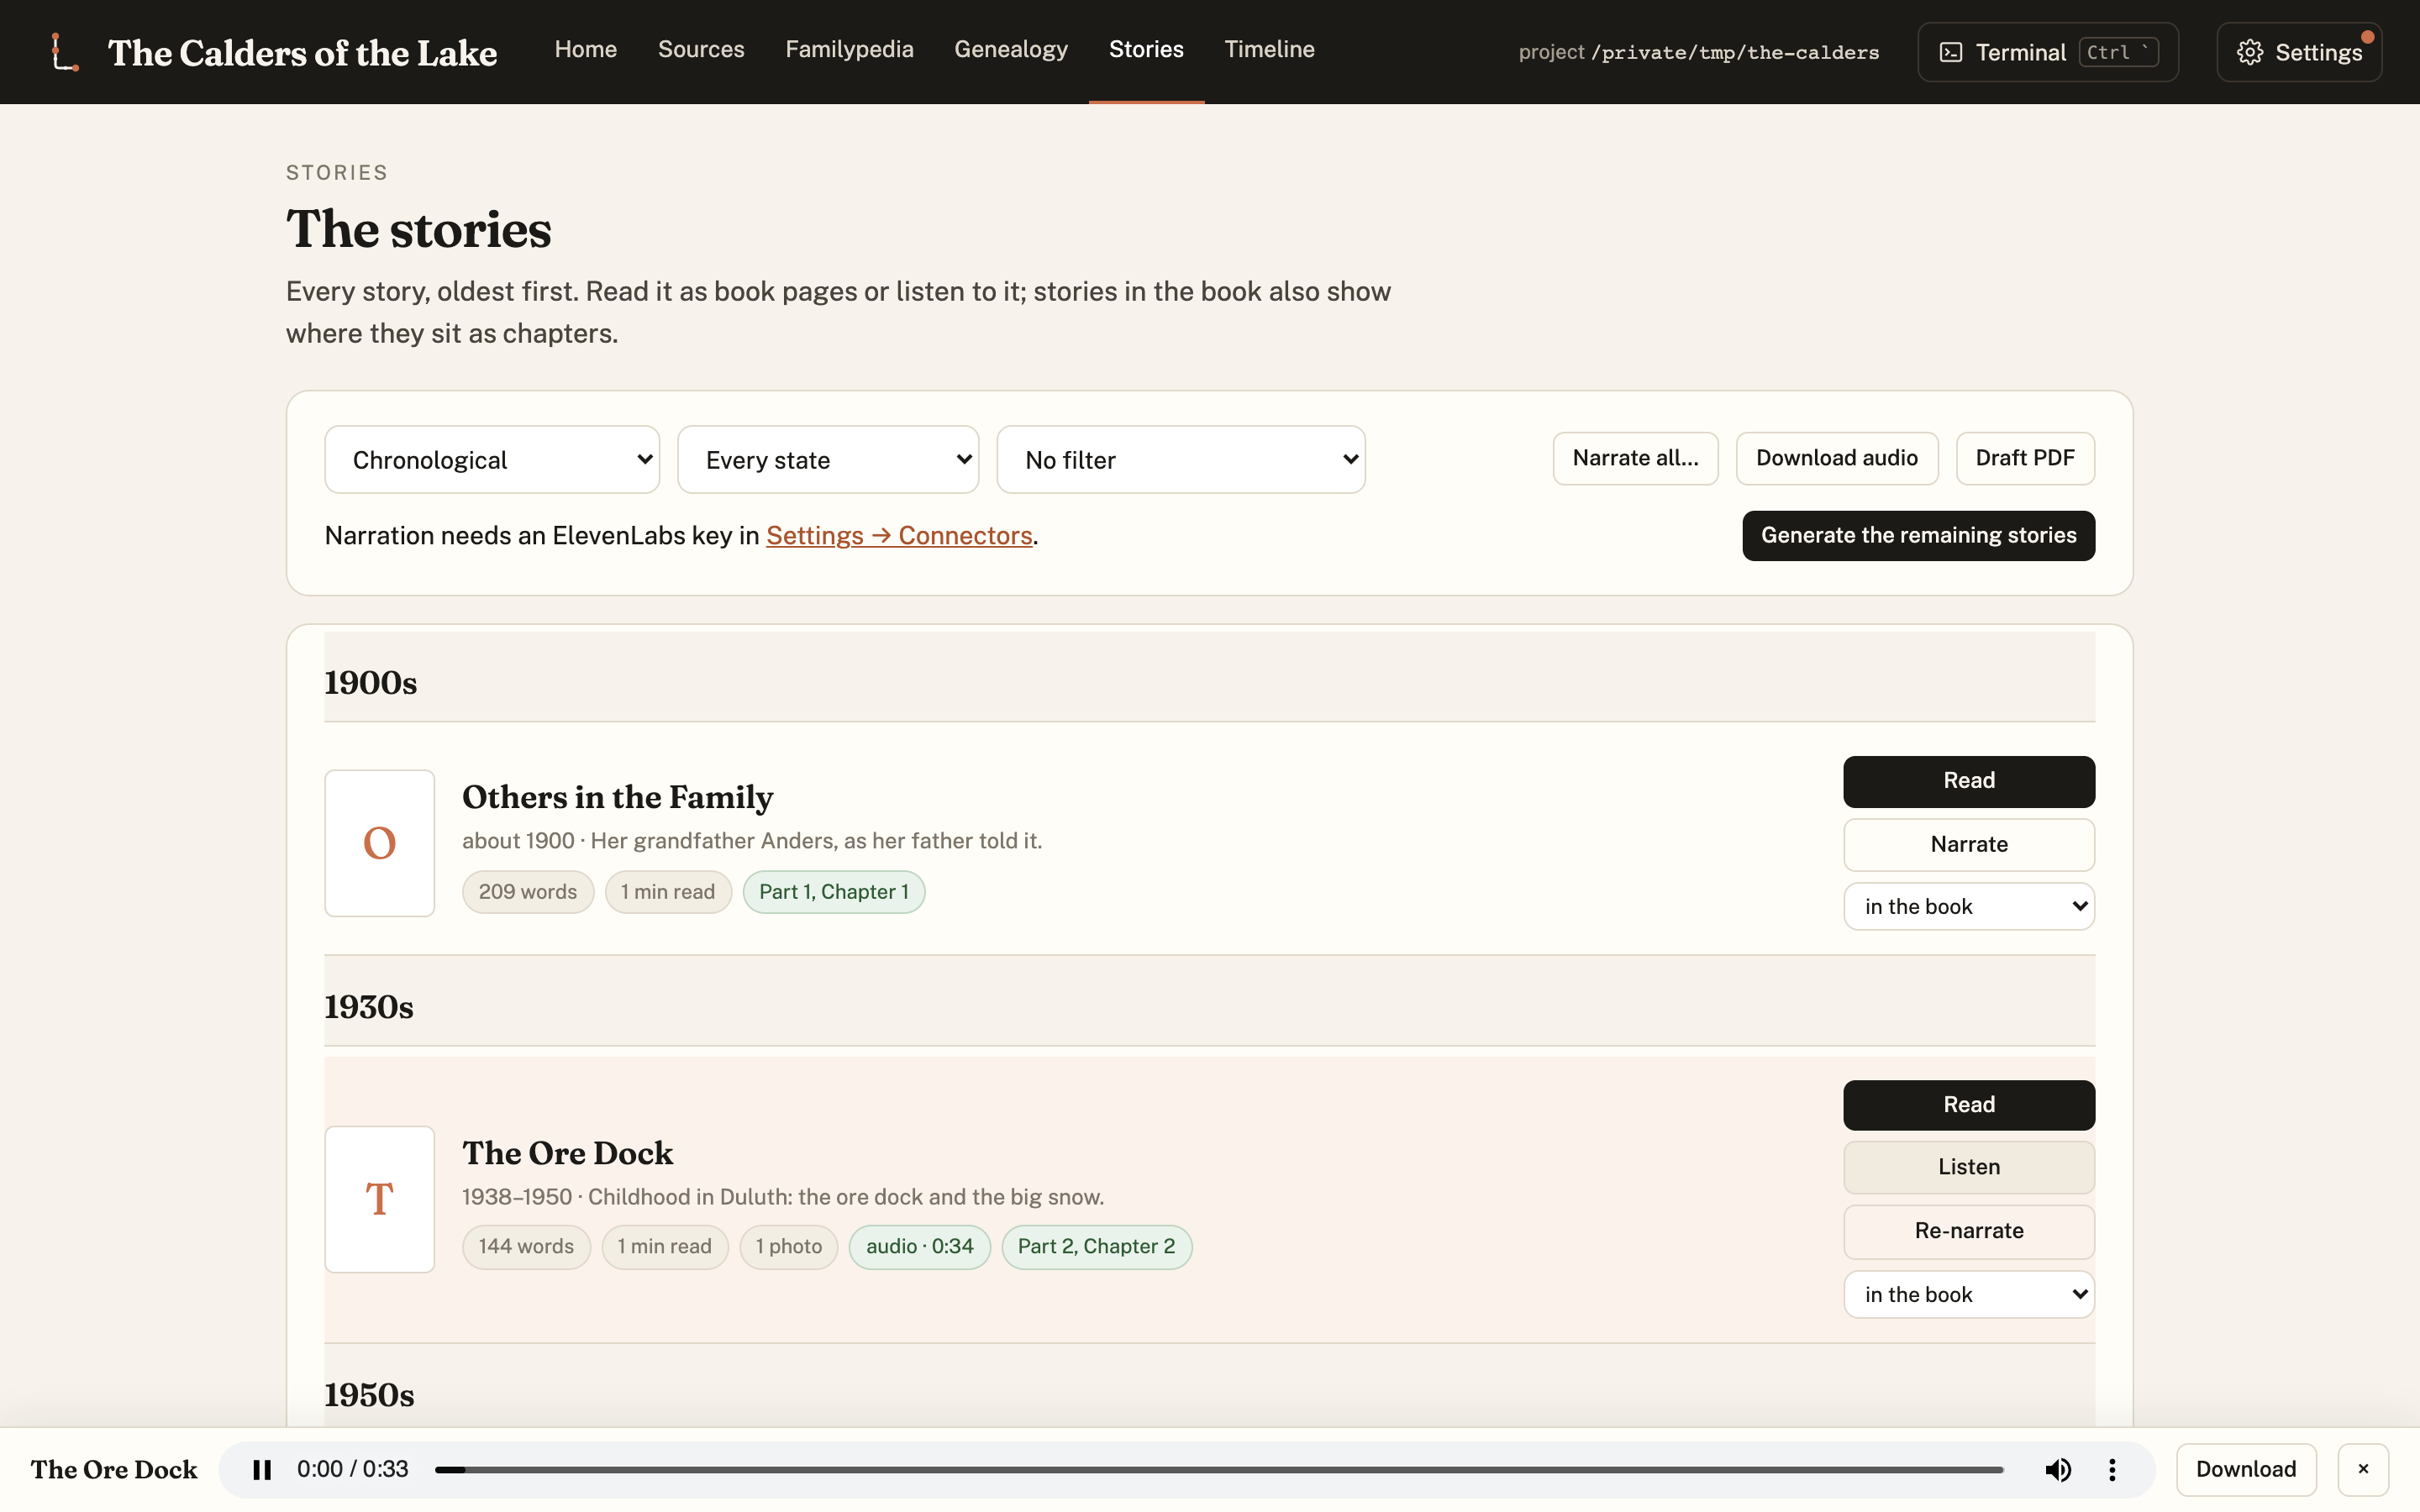Switch to the Familypedia tab

tap(849, 49)
